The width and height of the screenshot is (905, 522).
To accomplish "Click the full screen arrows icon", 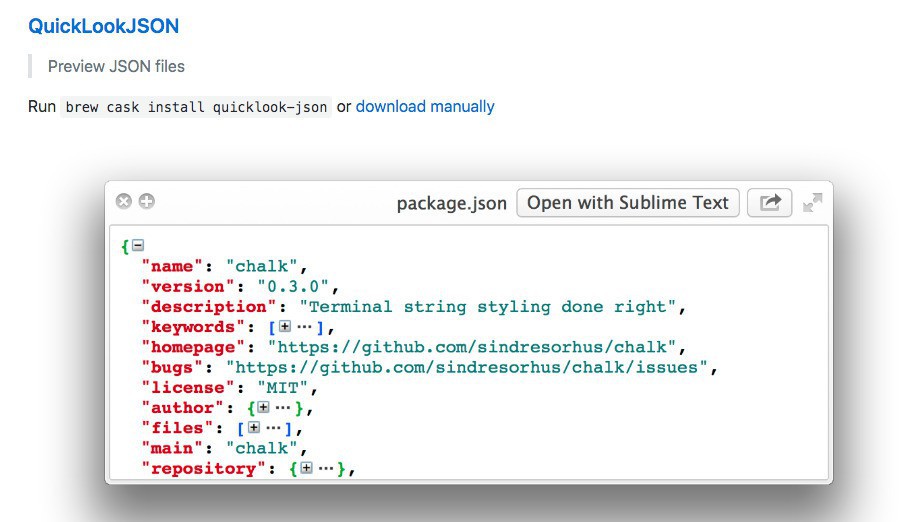I will 813,203.
